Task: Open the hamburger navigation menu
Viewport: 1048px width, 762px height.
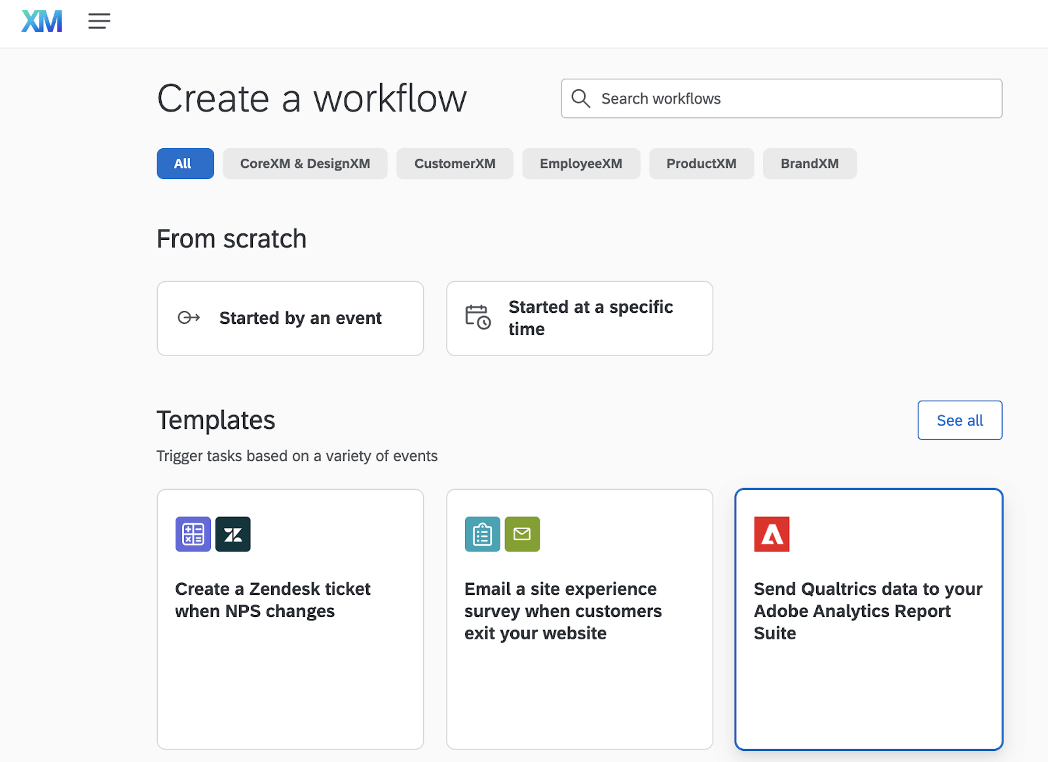Action: coord(99,21)
